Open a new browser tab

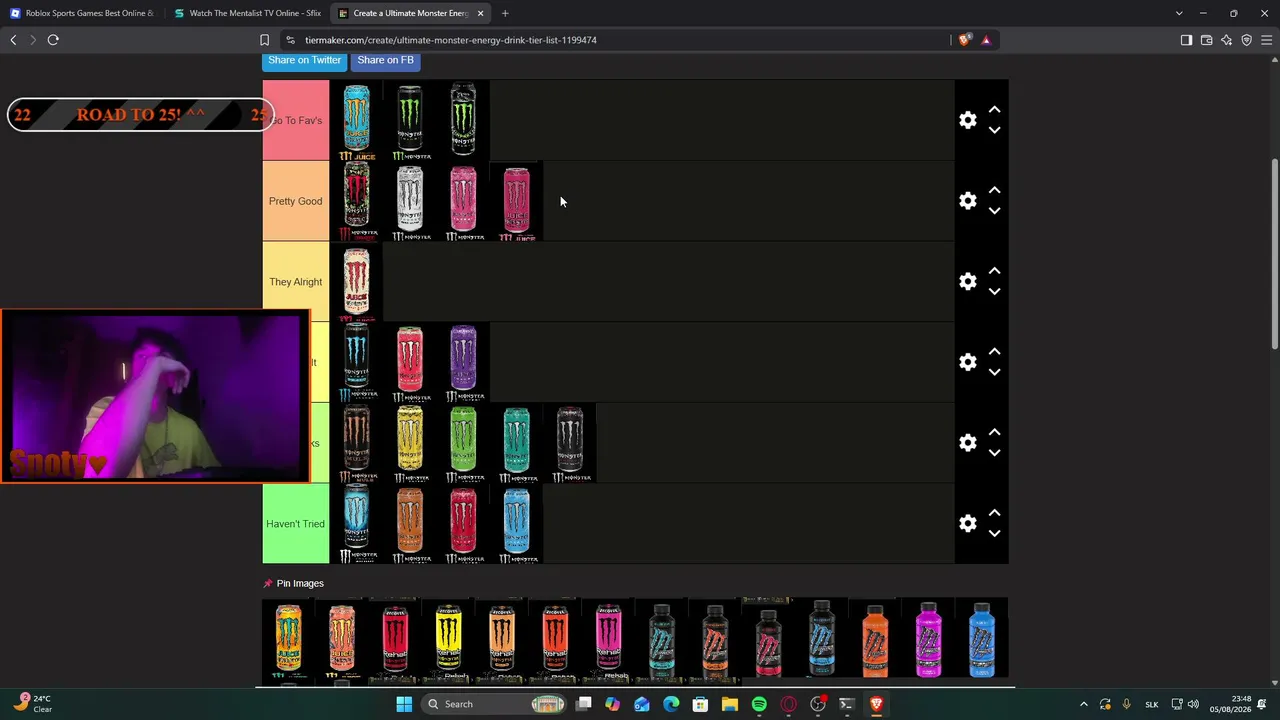coord(505,13)
